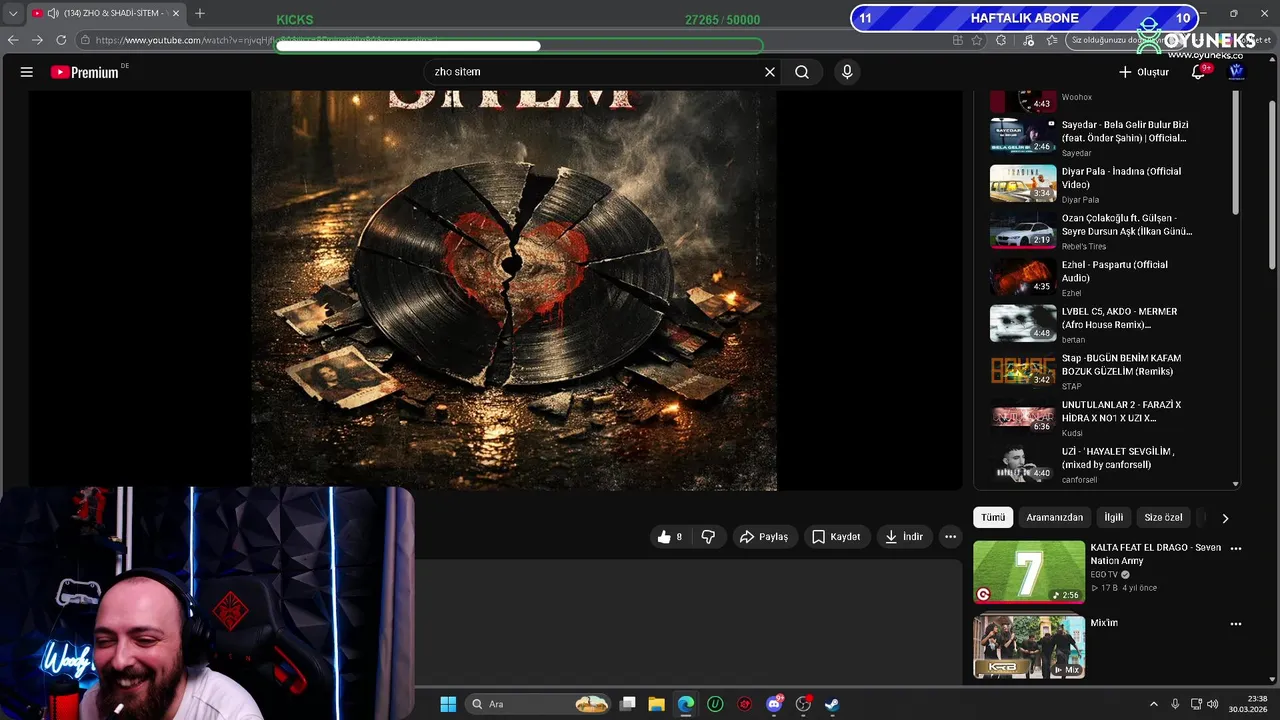Image resolution: width=1280 pixels, height=720 pixels.
Task: Click the Oluştur create button
Action: (x=1144, y=72)
